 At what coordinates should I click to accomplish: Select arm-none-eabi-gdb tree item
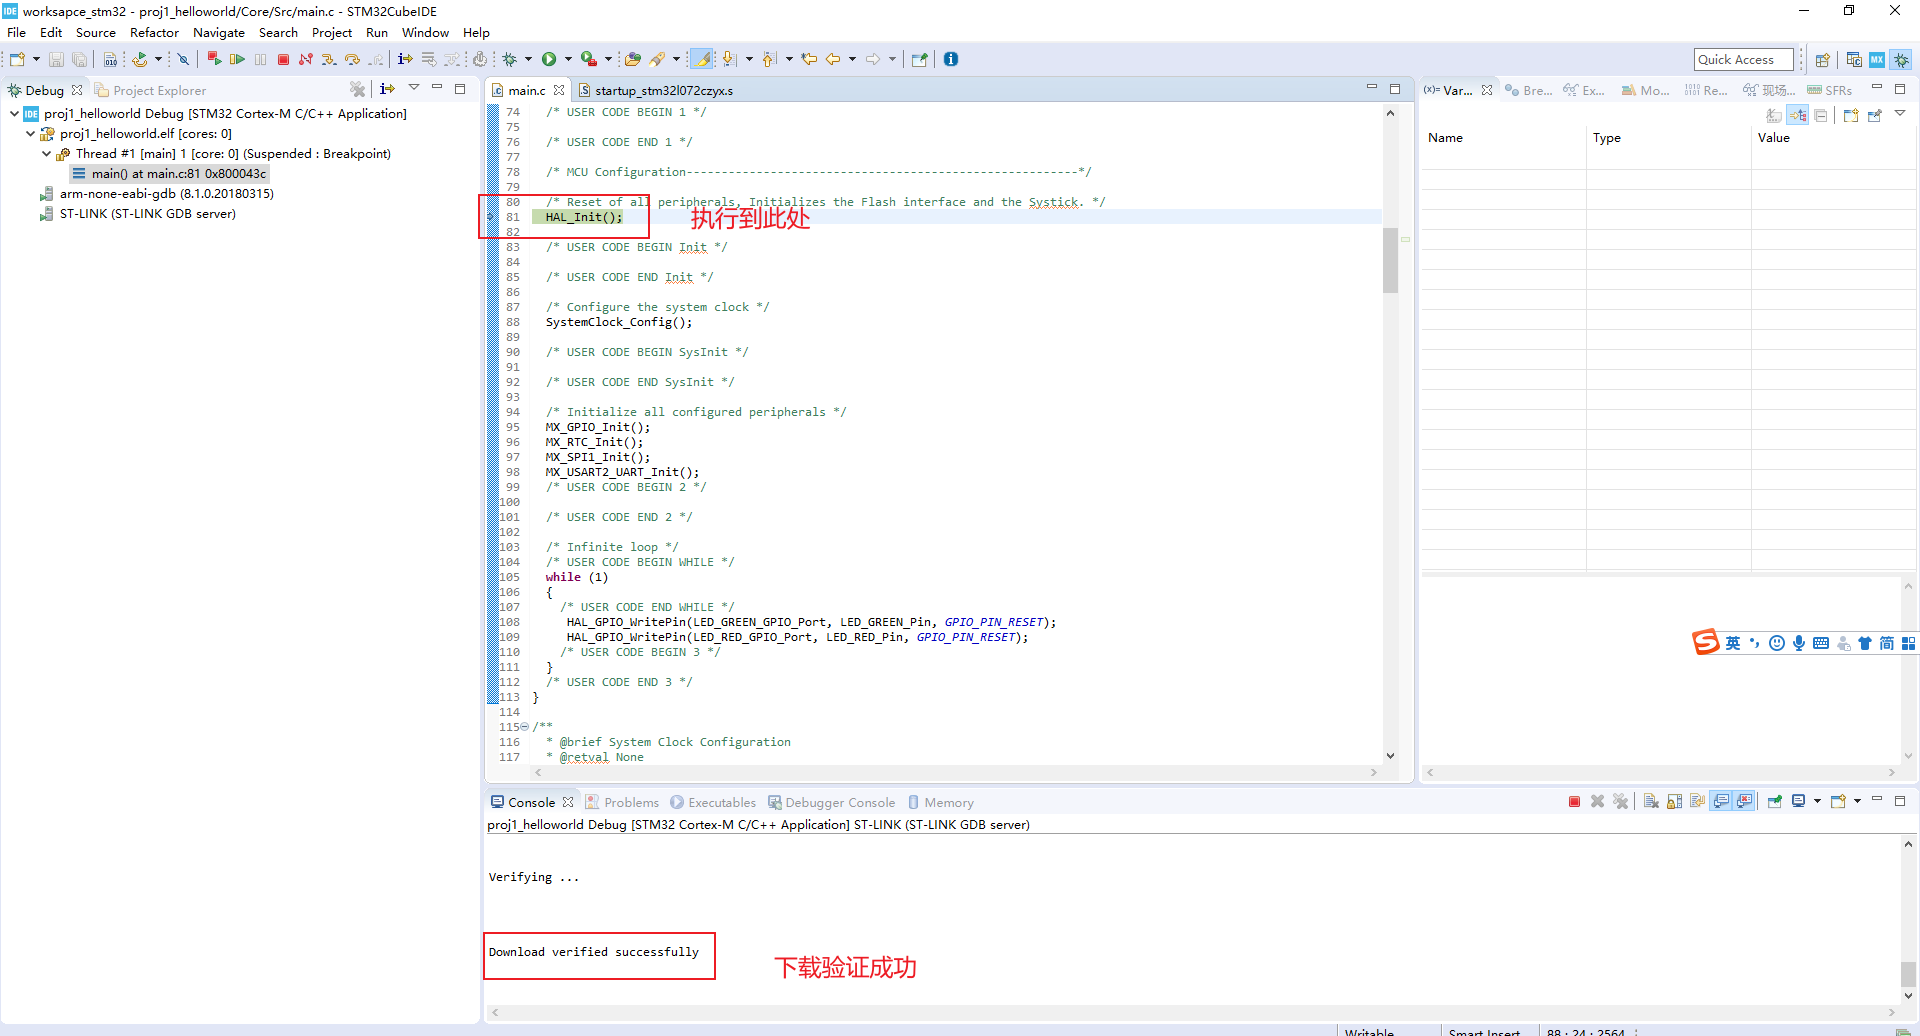point(157,193)
